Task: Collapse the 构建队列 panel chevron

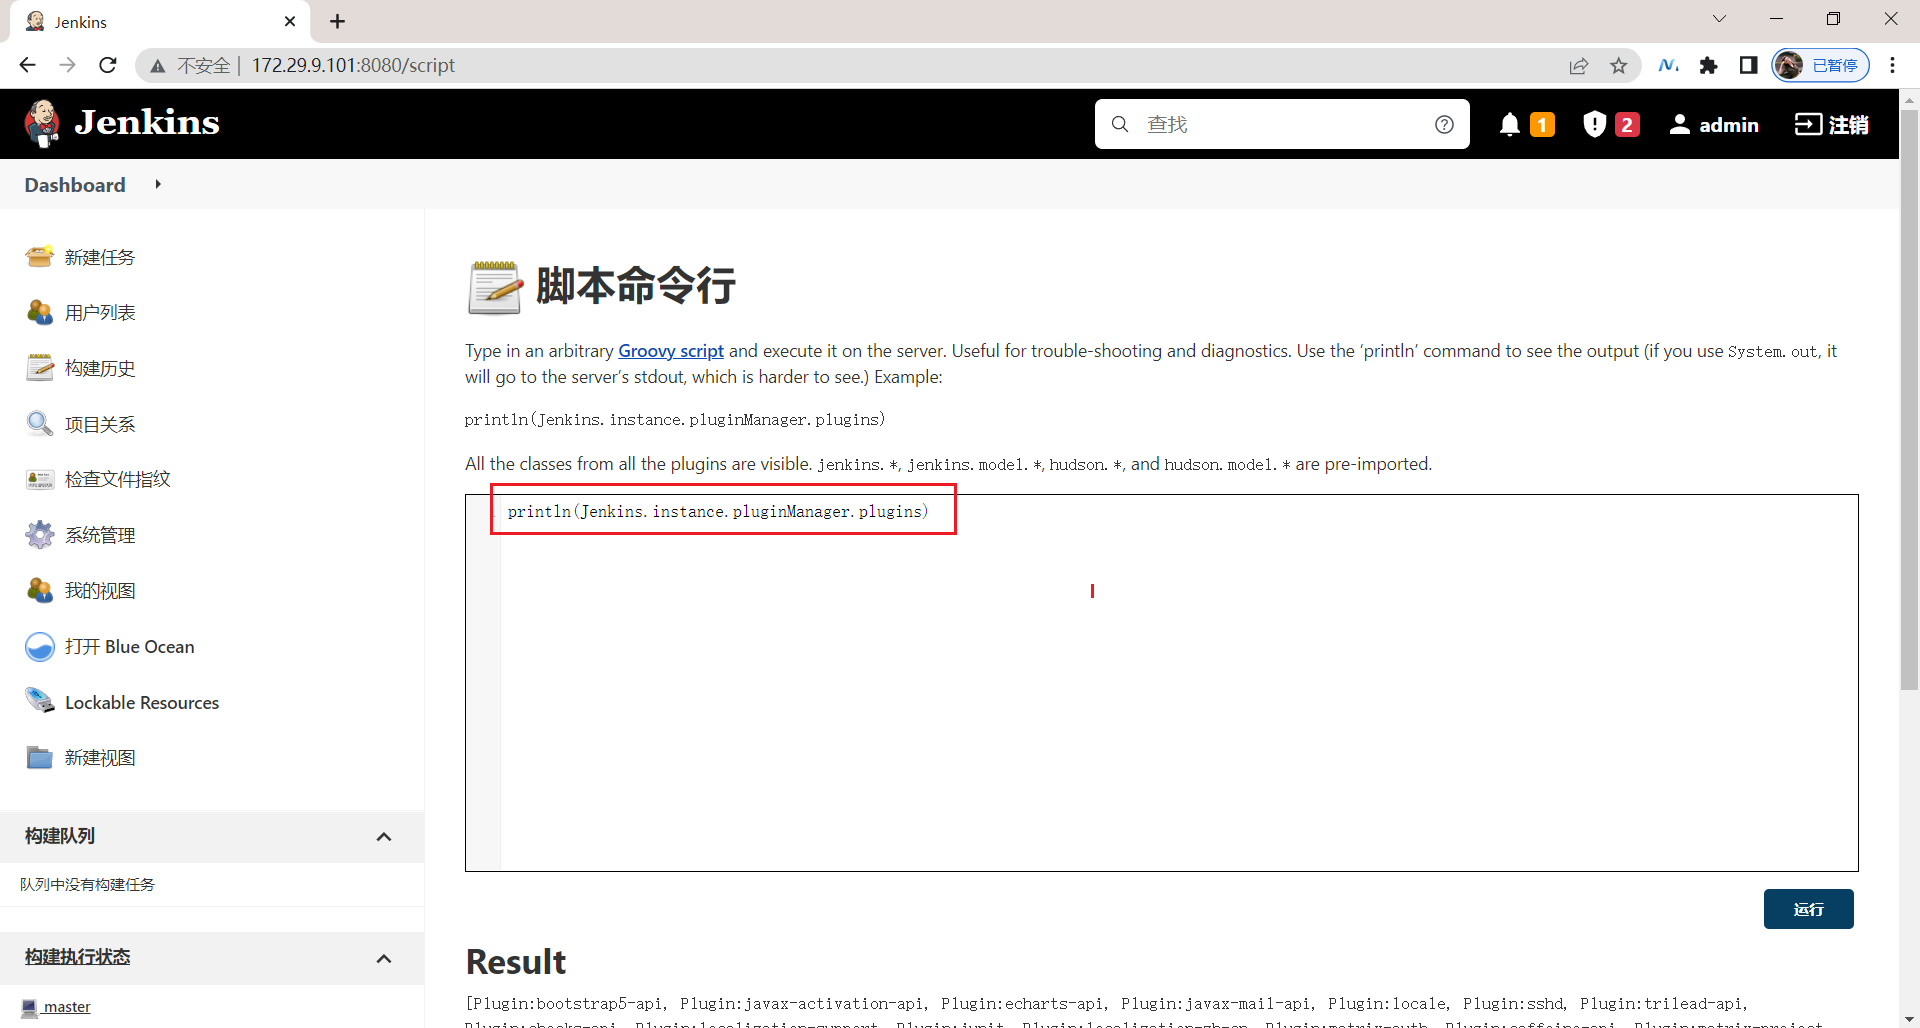Action: 384,836
